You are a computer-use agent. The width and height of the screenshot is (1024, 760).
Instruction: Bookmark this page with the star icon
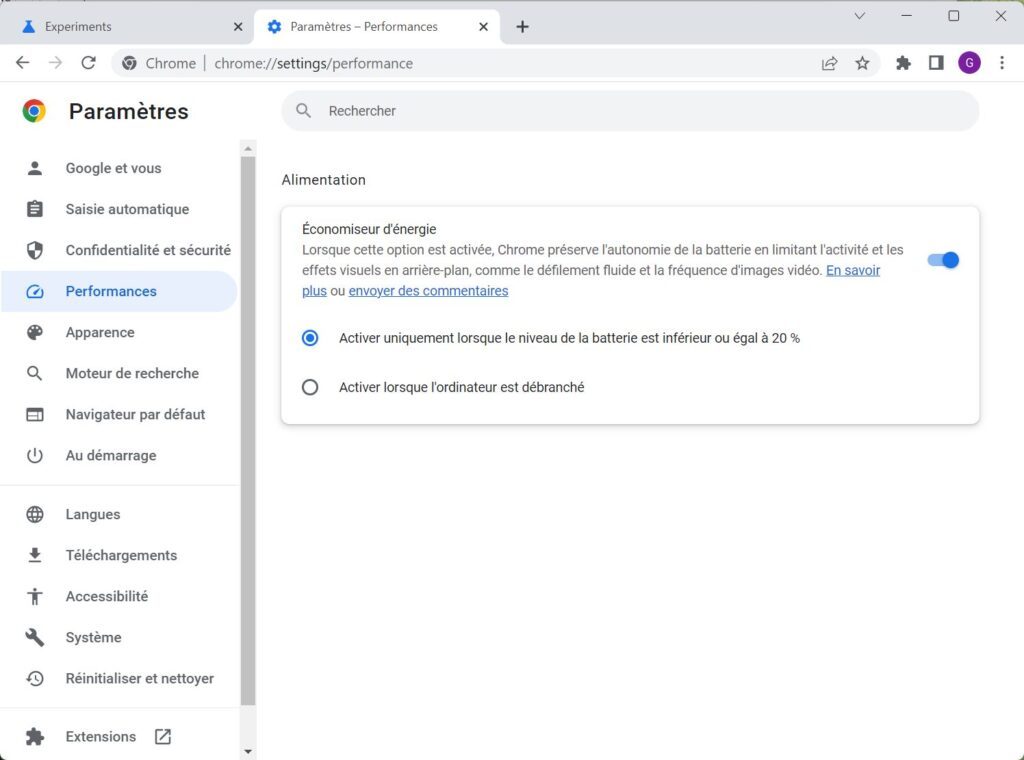(862, 63)
